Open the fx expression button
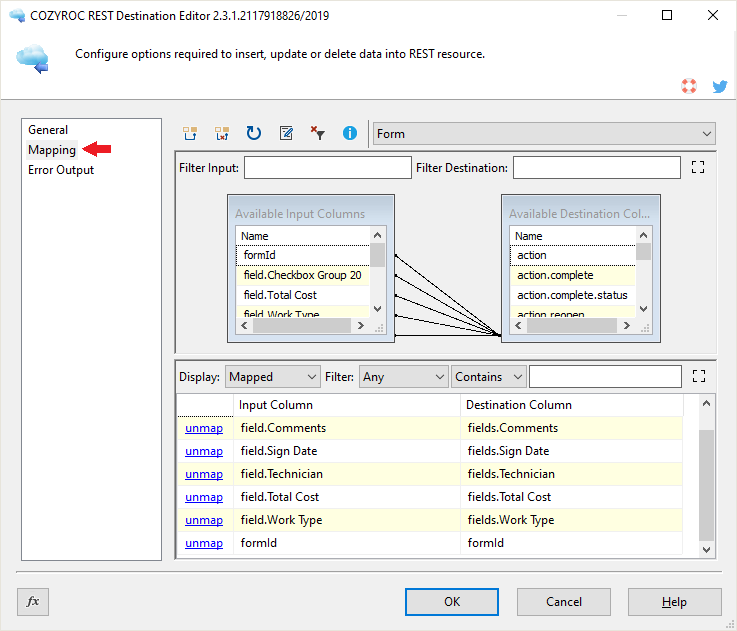This screenshot has height=631, width=737. 33,601
